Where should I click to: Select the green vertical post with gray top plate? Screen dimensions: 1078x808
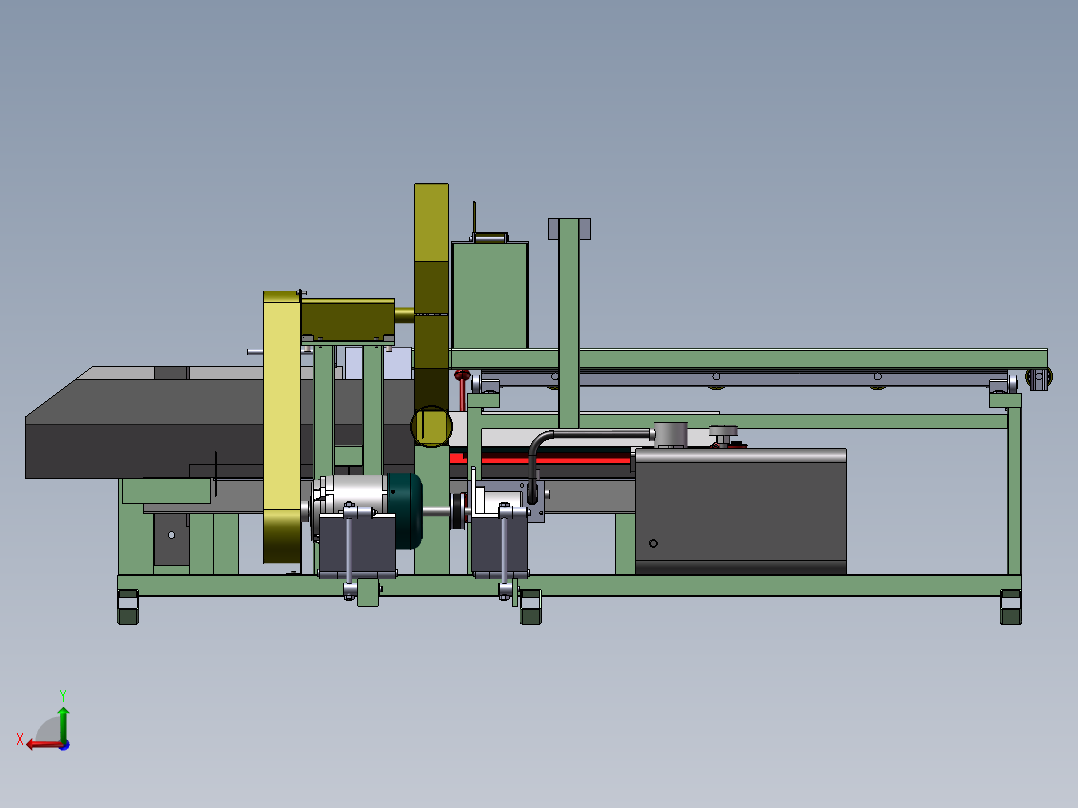[x=569, y=323]
